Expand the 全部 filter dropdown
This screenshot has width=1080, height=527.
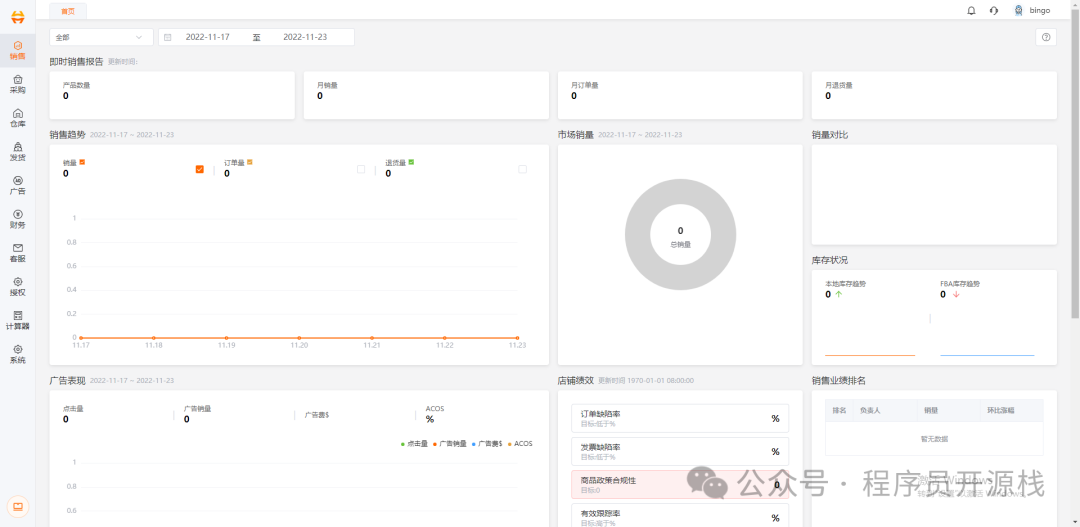coord(101,37)
